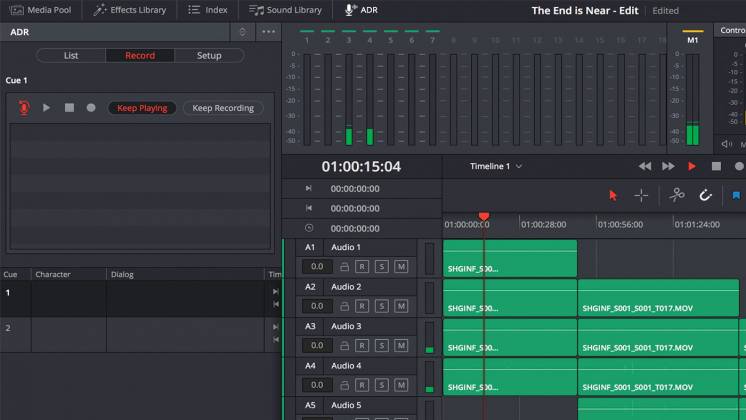The height and width of the screenshot is (420, 746).
Task: Click Audio 2 volume value 0.0
Action: coord(317,306)
